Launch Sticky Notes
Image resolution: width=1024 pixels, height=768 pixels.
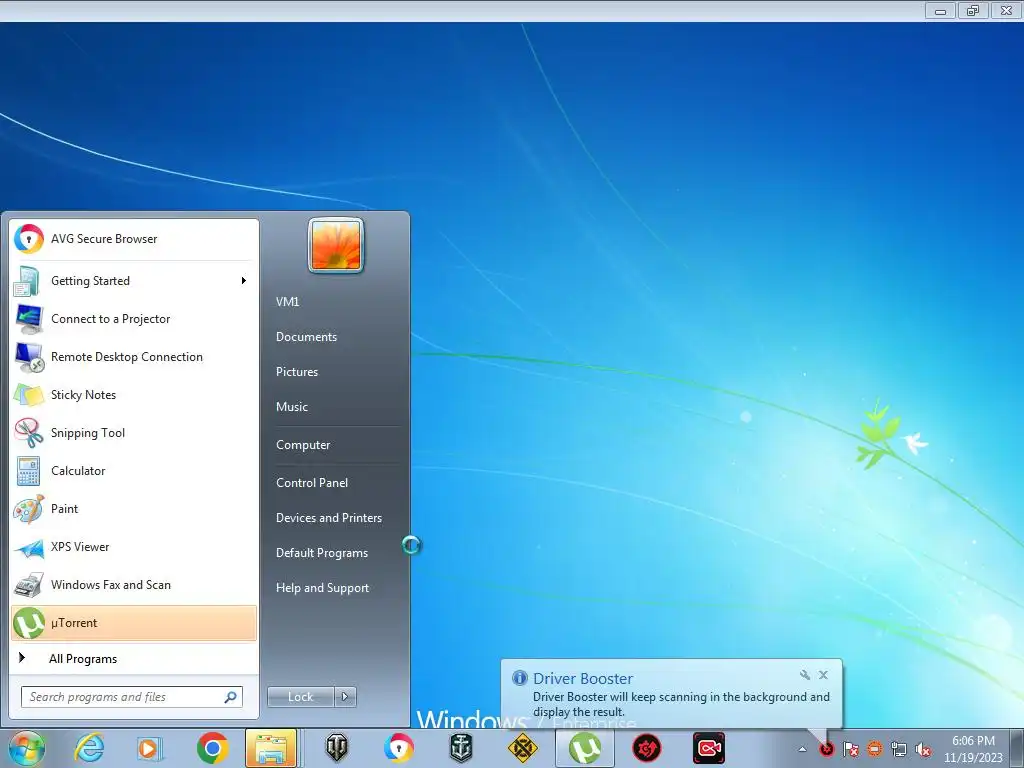click(134, 394)
